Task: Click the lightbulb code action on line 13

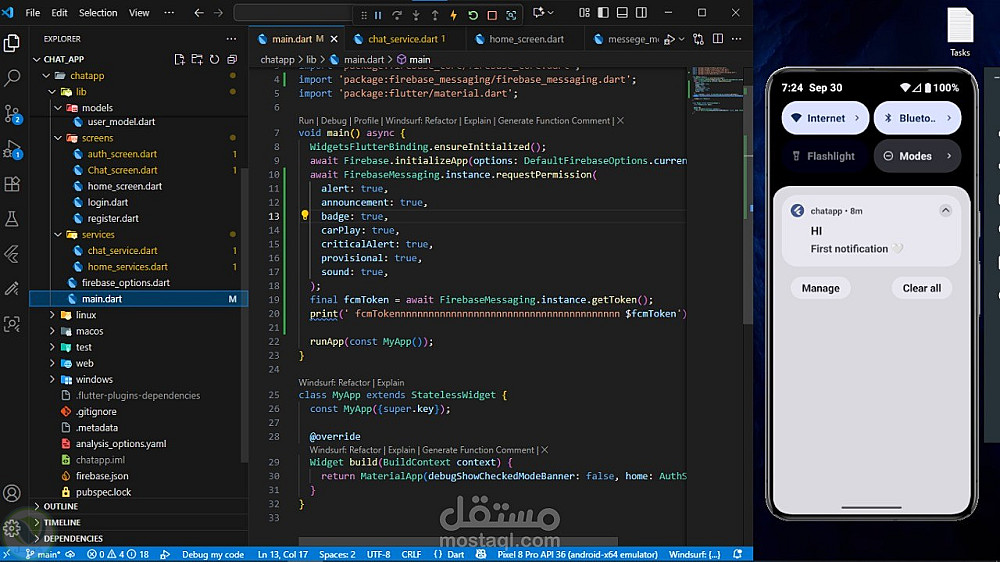Action: point(305,216)
